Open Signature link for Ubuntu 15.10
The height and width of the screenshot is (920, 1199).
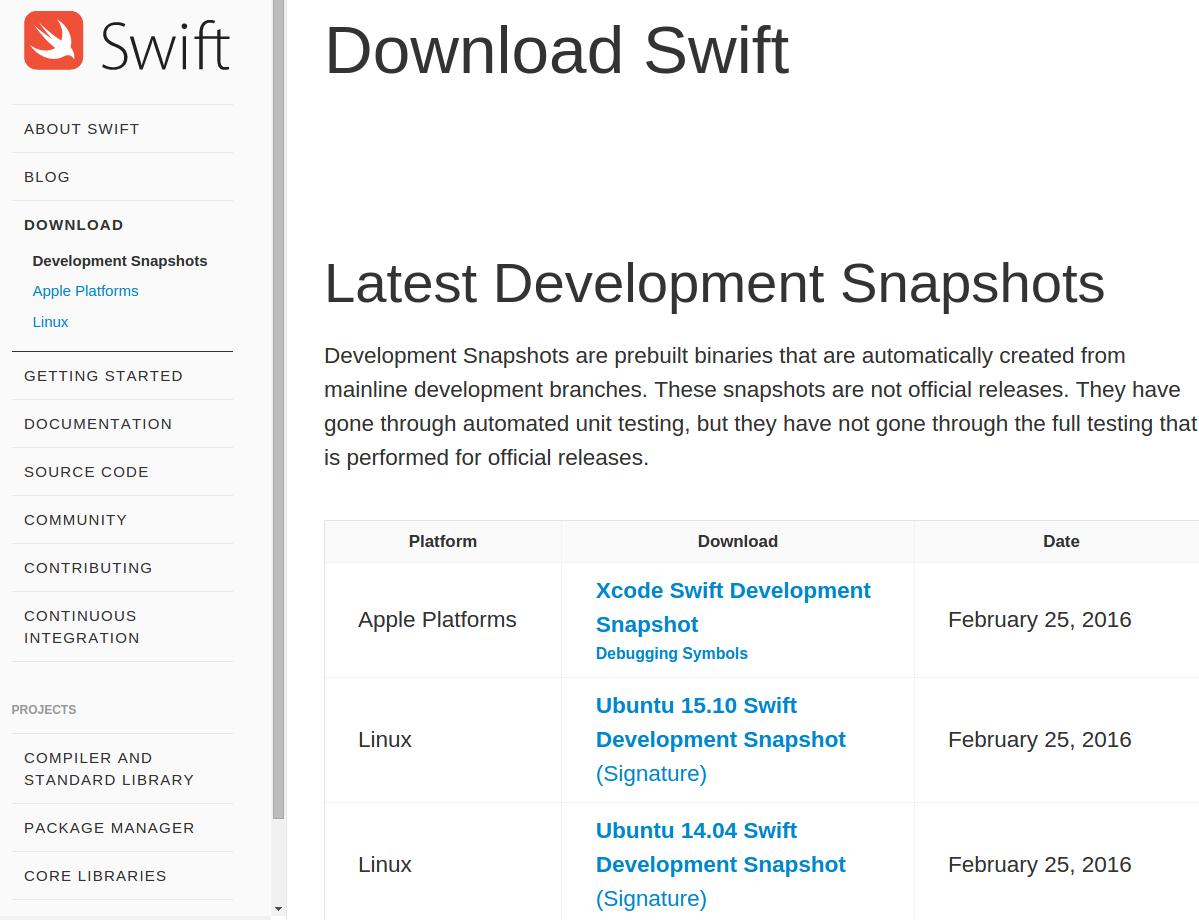651,774
